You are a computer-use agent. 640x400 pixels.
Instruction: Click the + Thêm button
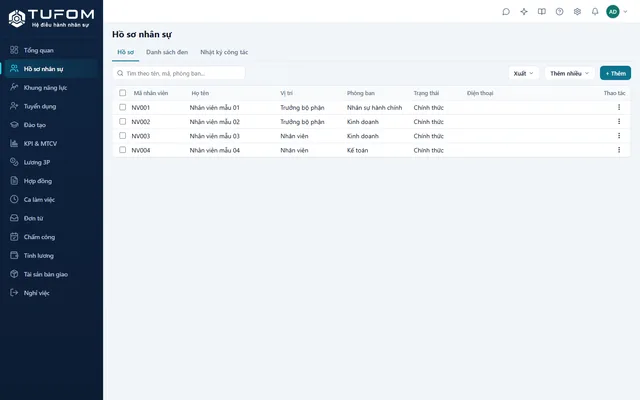coord(616,73)
